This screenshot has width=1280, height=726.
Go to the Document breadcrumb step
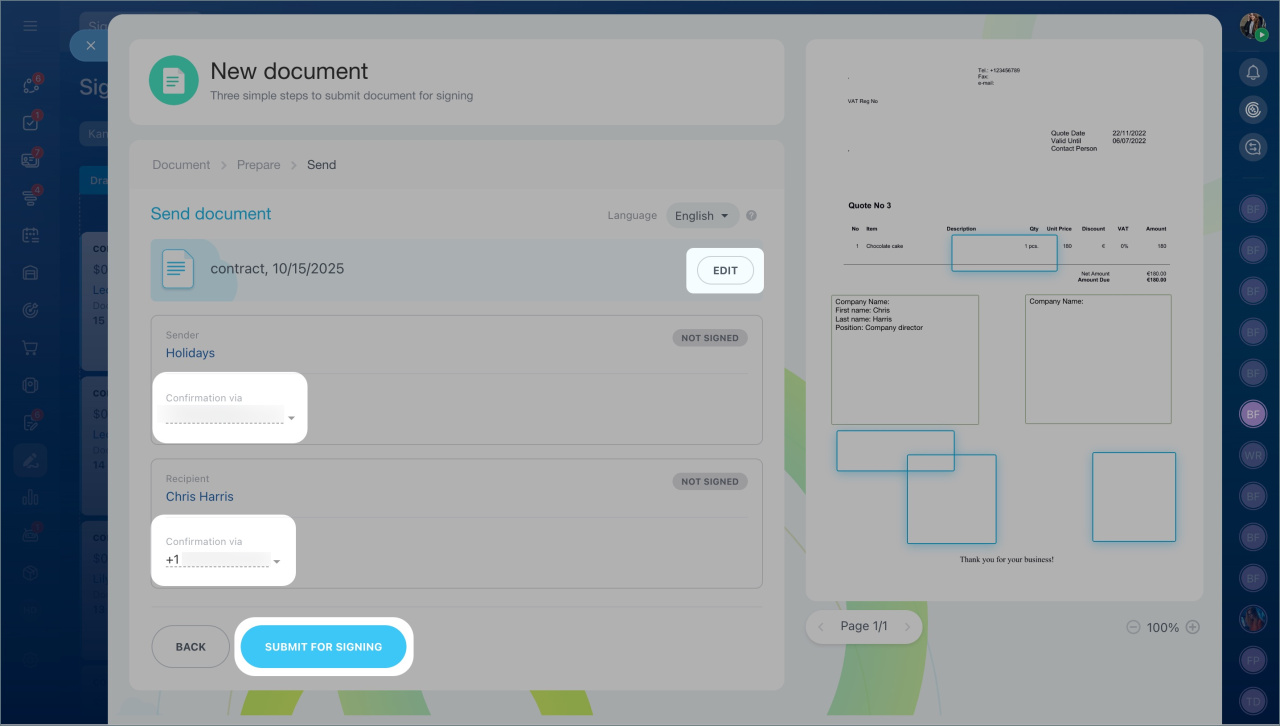(181, 165)
